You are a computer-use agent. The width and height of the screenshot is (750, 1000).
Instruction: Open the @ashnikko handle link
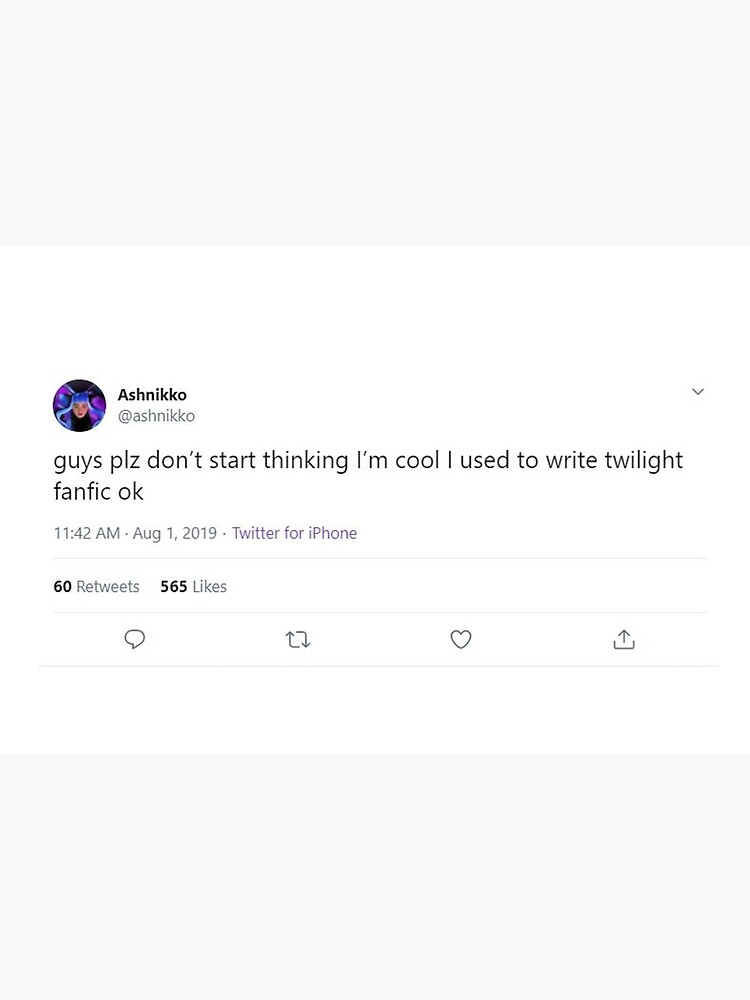156,416
